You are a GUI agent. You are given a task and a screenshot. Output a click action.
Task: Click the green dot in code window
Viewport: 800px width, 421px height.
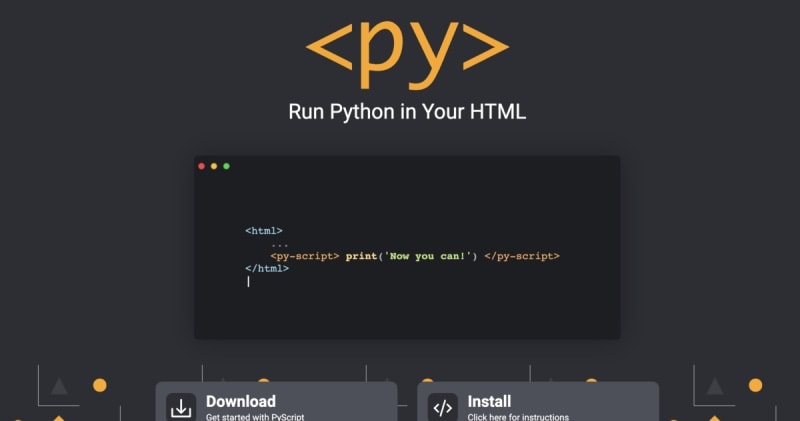point(227,166)
